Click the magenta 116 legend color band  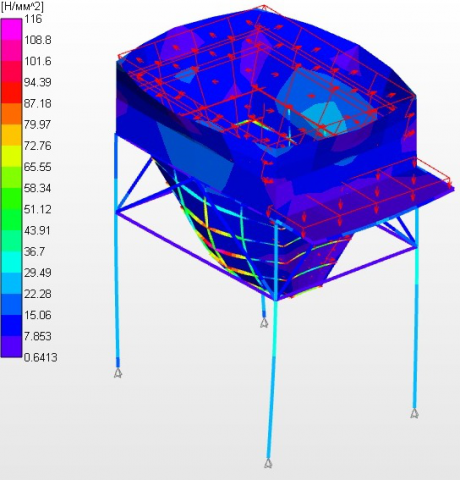click(x=11, y=29)
